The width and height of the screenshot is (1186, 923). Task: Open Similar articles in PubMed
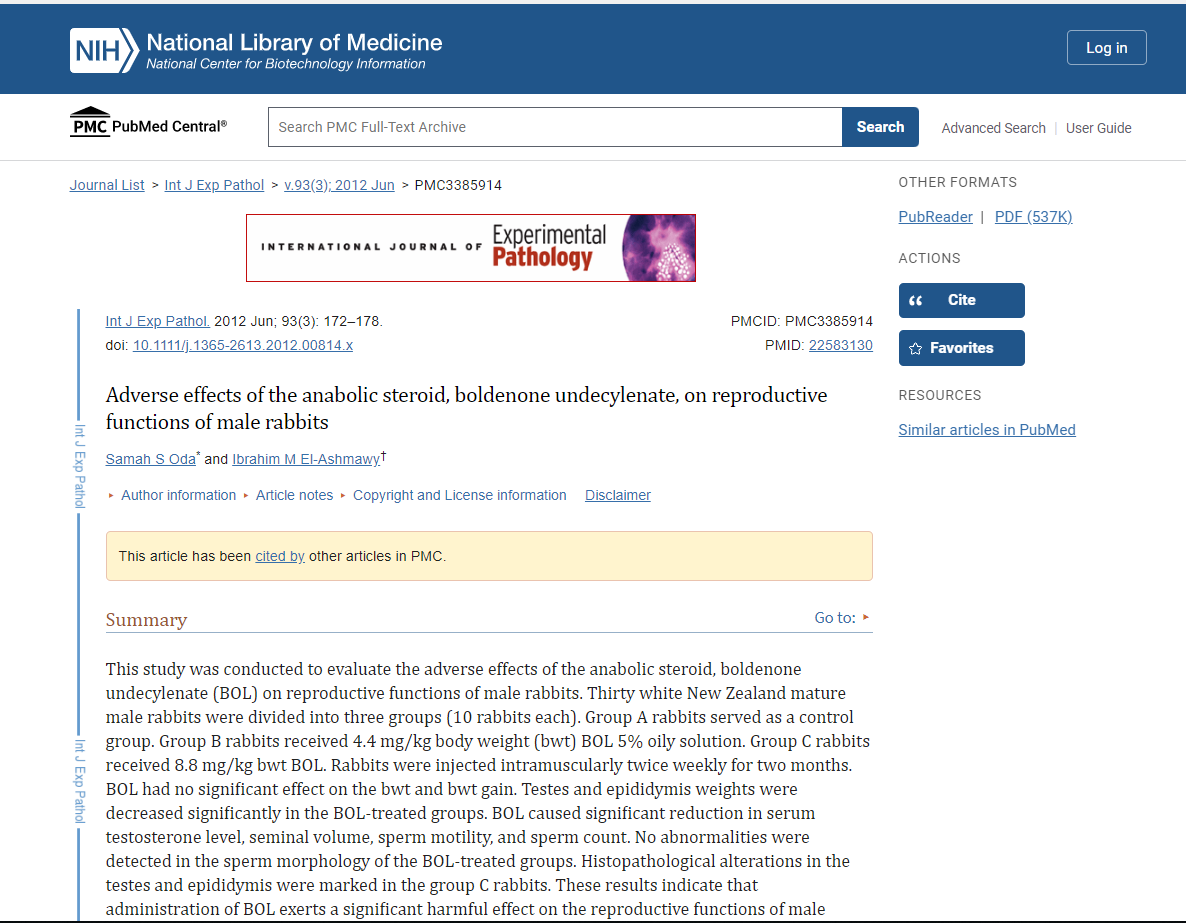pyautogui.click(x=986, y=430)
